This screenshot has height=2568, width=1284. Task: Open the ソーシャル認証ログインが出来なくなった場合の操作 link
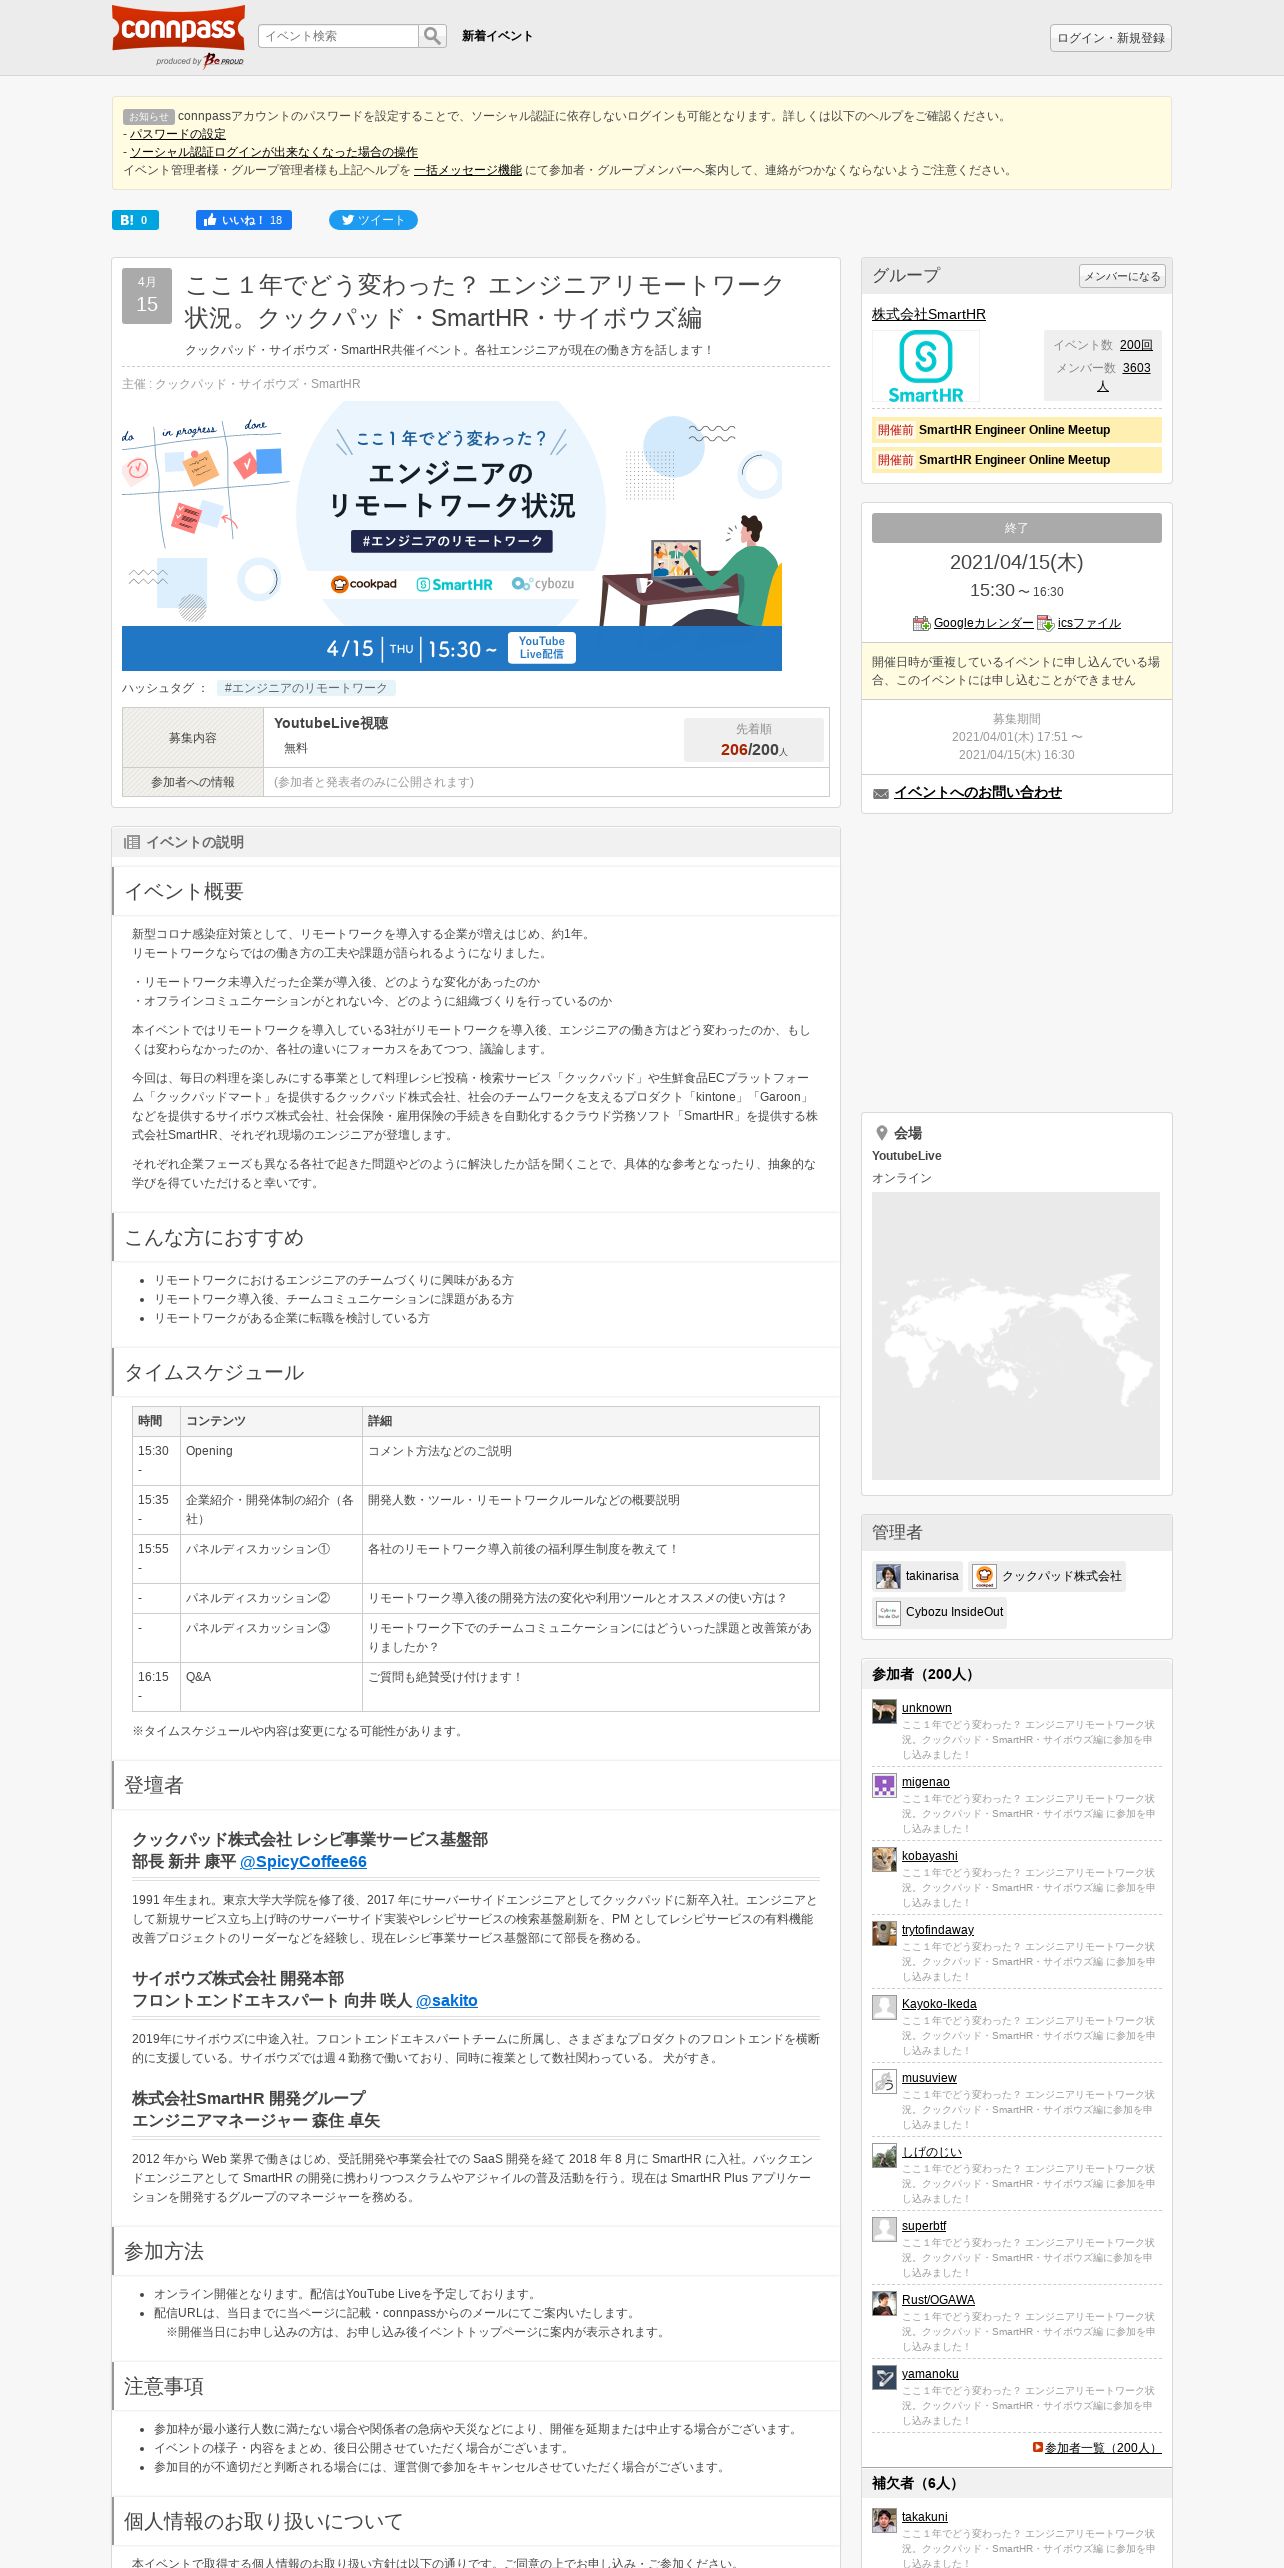click(x=274, y=152)
